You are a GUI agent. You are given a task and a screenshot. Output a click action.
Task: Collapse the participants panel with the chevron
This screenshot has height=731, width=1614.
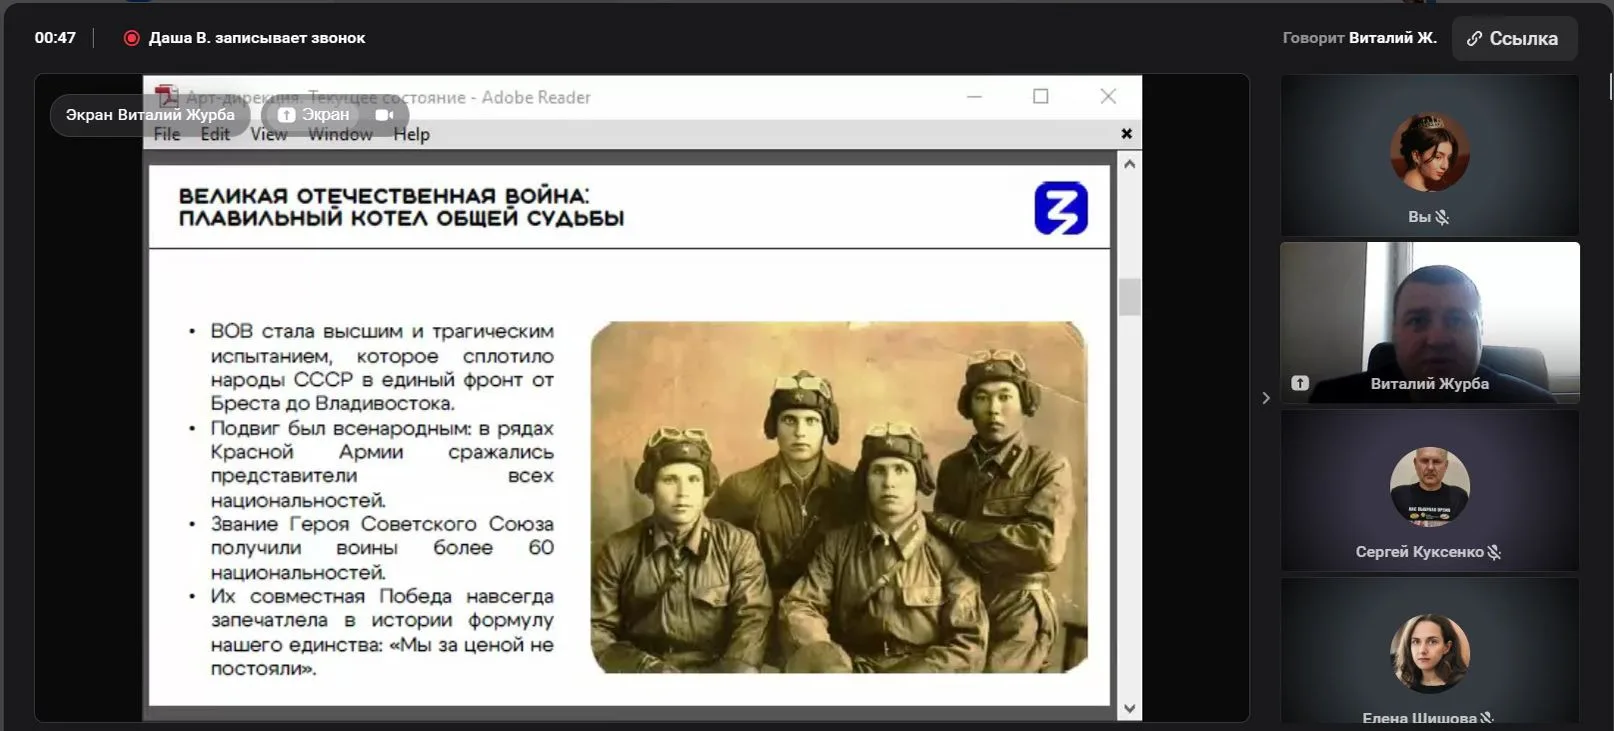coord(1266,398)
